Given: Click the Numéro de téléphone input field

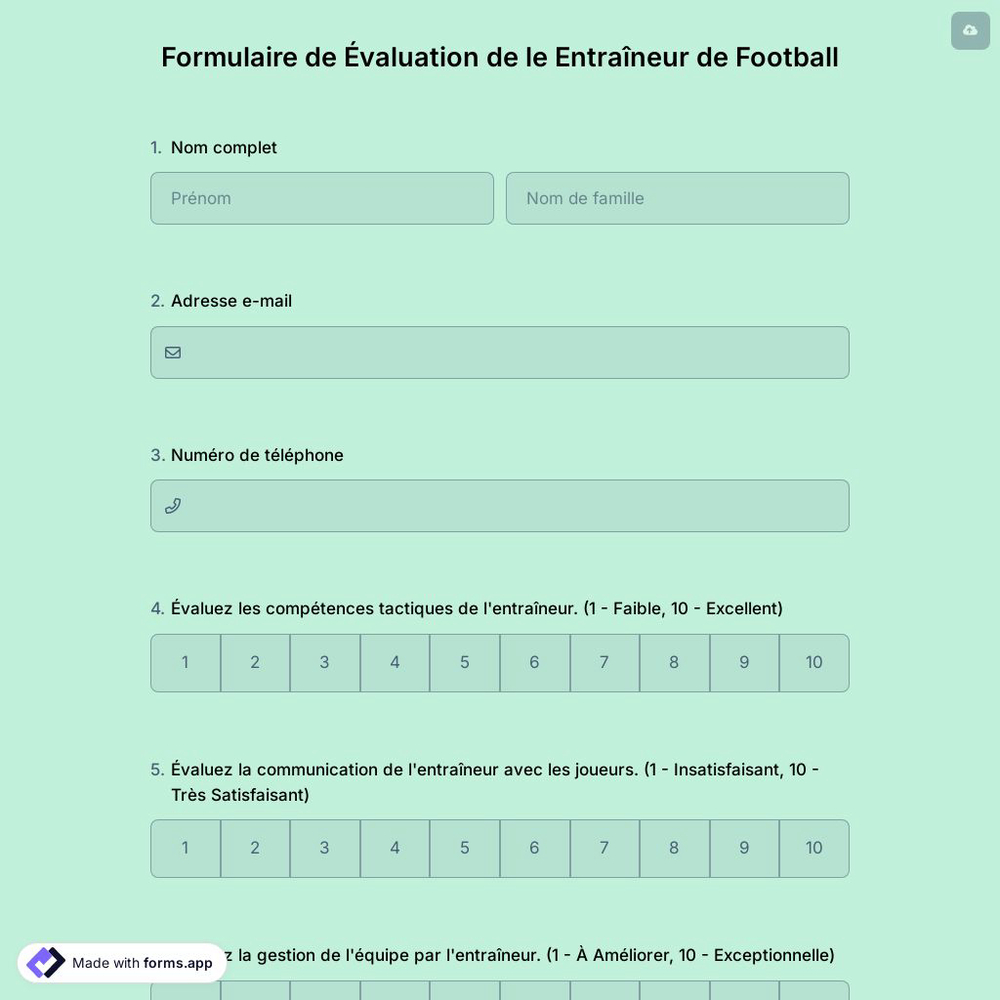Looking at the screenshot, I should pos(500,505).
